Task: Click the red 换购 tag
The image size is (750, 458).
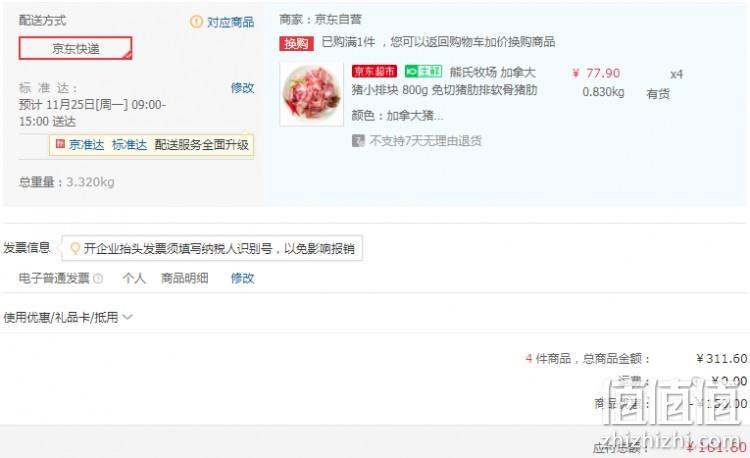Action: [296, 44]
